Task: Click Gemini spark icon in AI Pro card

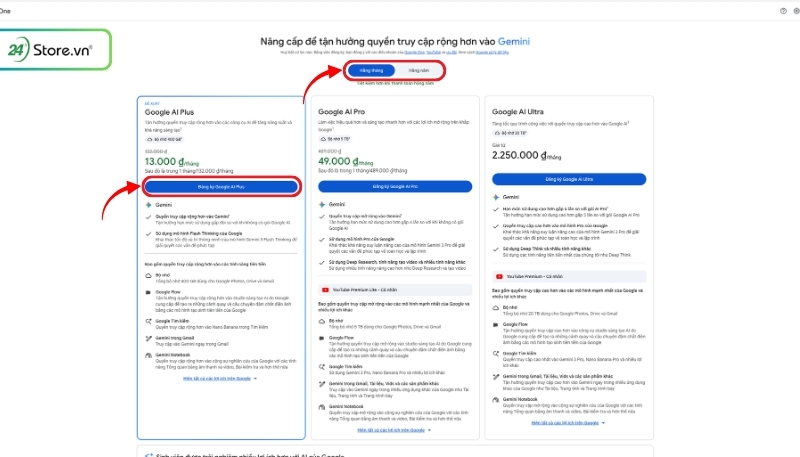Action: click(322, 204)
